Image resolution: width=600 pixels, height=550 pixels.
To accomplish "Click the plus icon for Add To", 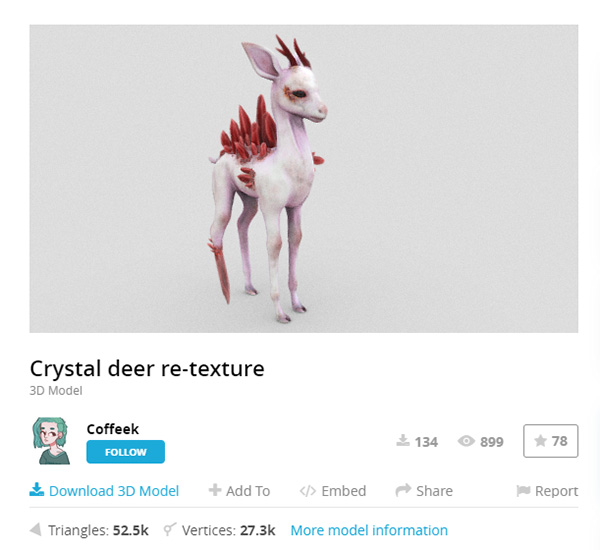I will pyautogui.click(x=215, y=490).
